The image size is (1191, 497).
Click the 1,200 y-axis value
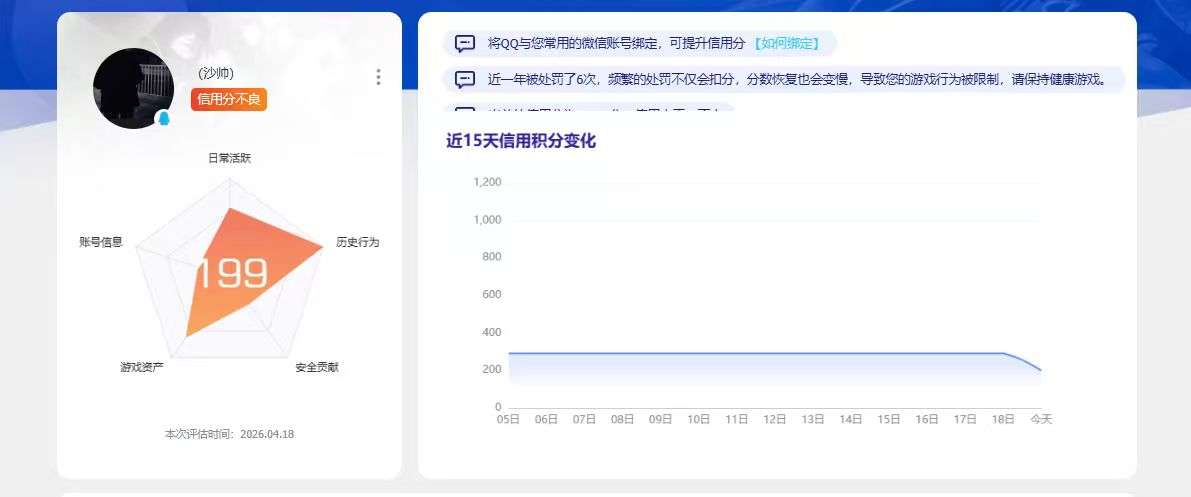(488, 182)
